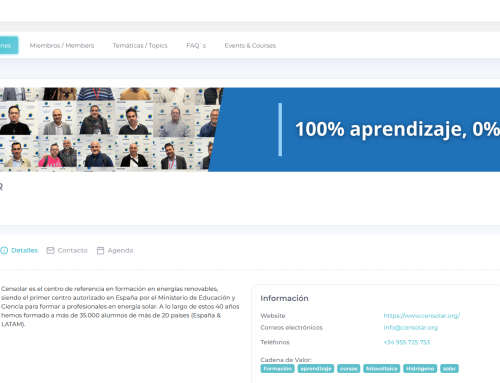Select the aprendizaje tag
Image resolution: width=500 pixels, height=383 pixels.
pos(316,369)
